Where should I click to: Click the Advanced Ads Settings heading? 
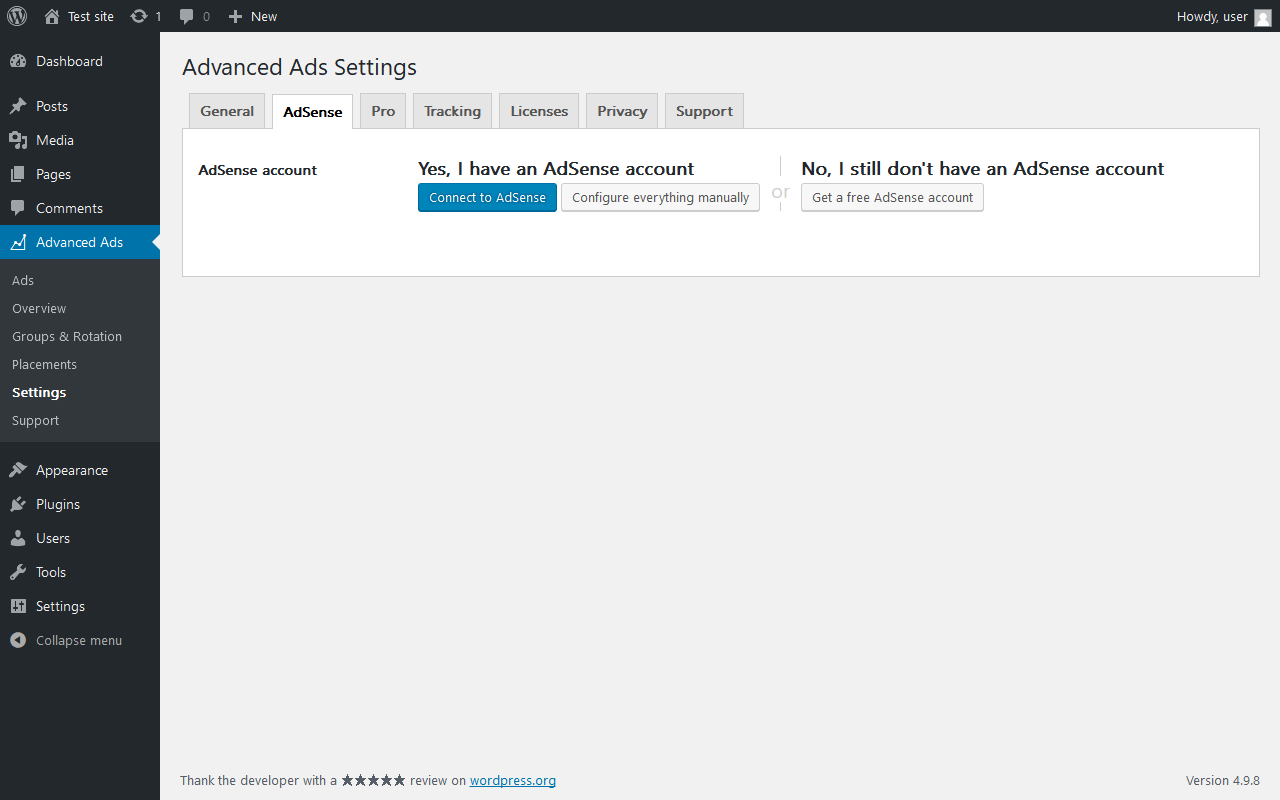[299, 67]
